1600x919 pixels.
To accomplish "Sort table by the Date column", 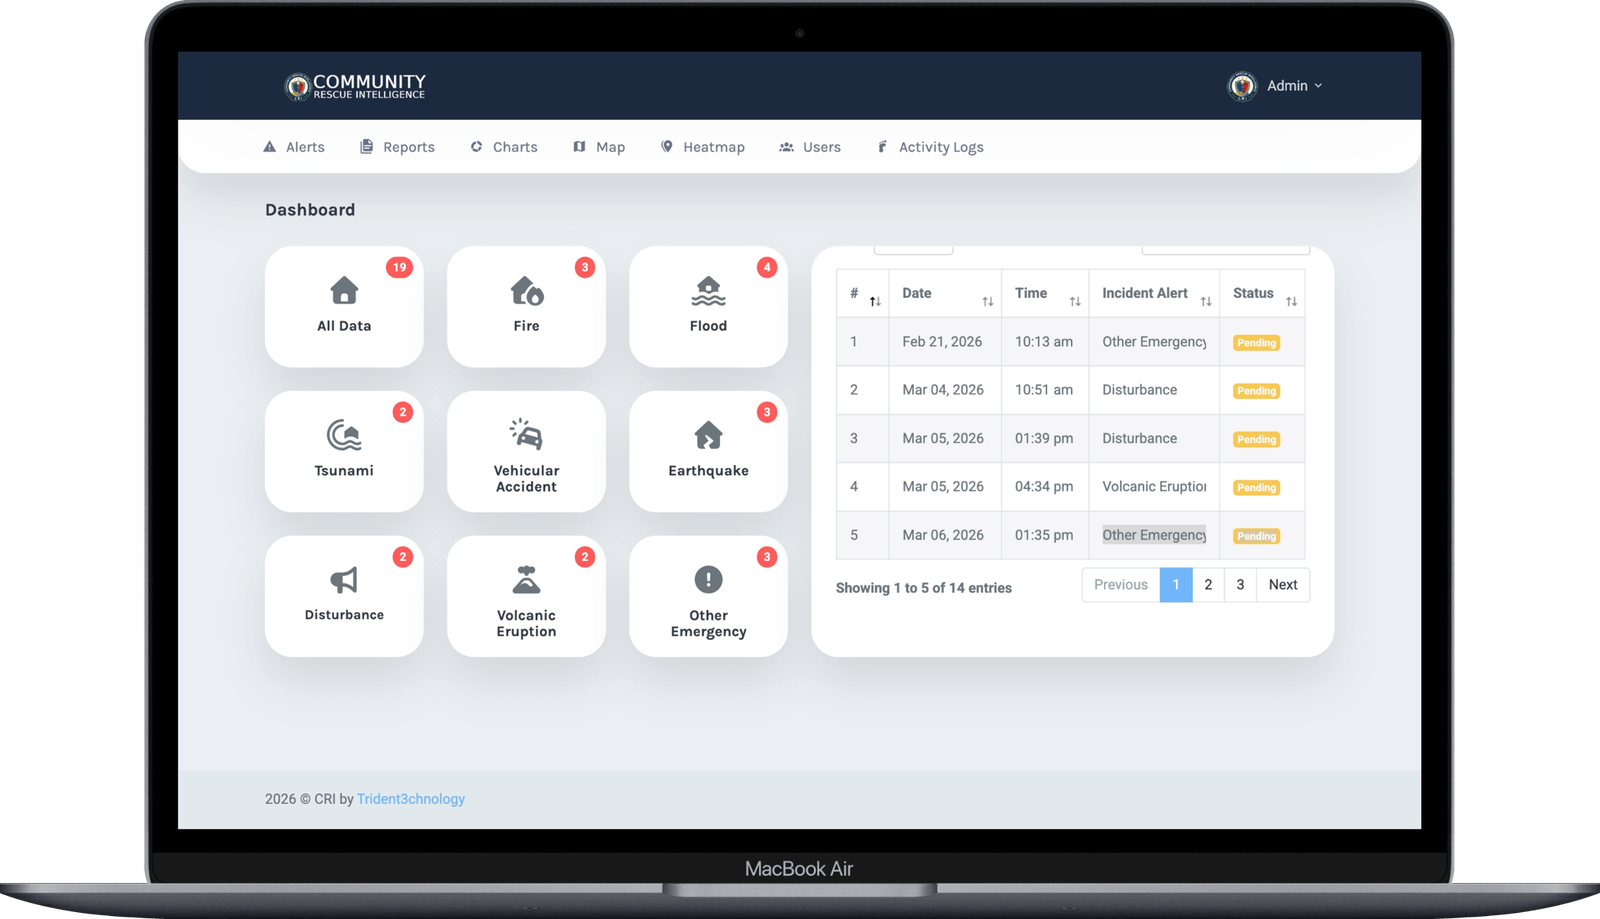I will coord(945,293).
